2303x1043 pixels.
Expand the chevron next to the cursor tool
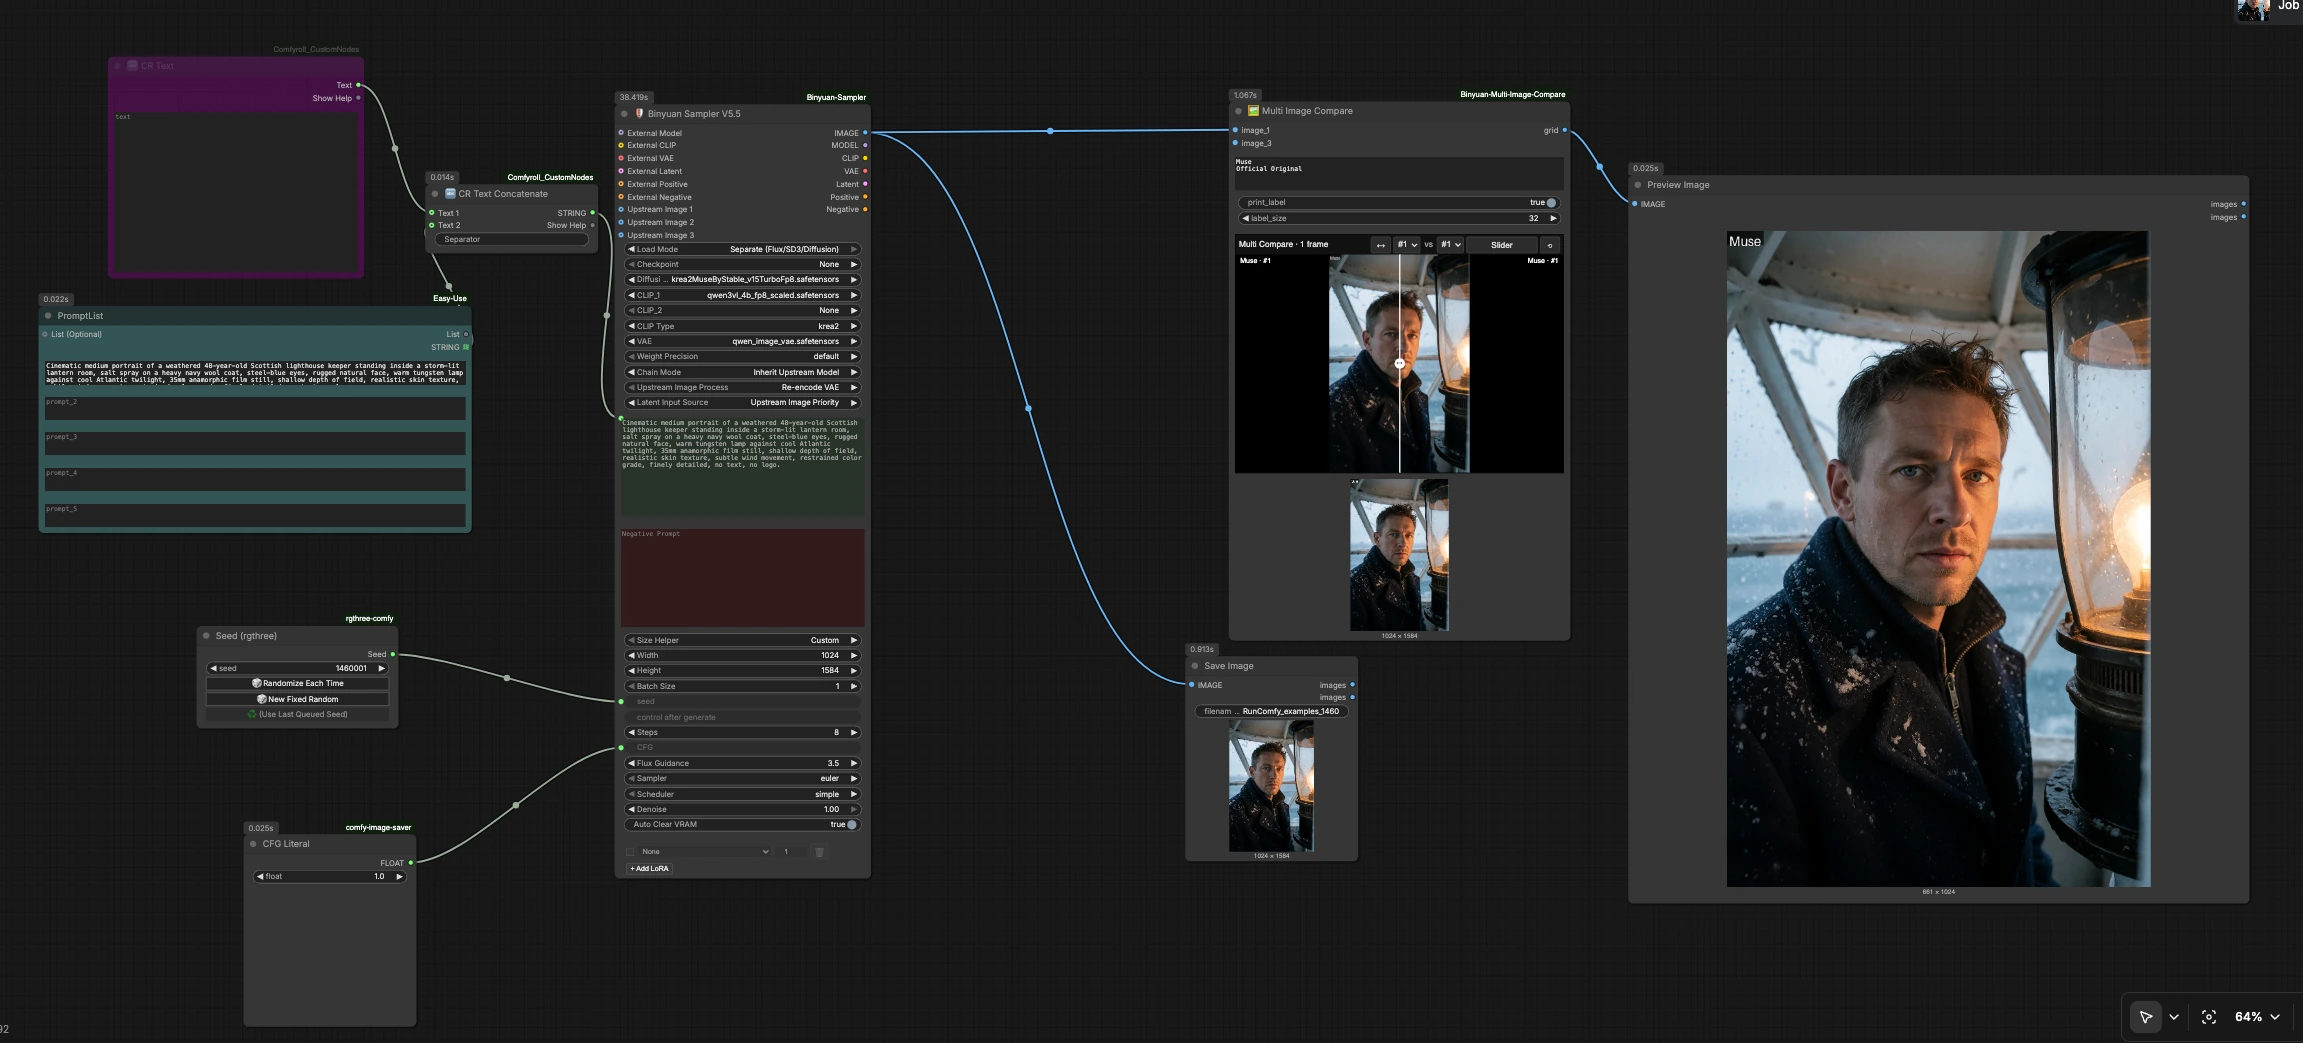2174,1017
